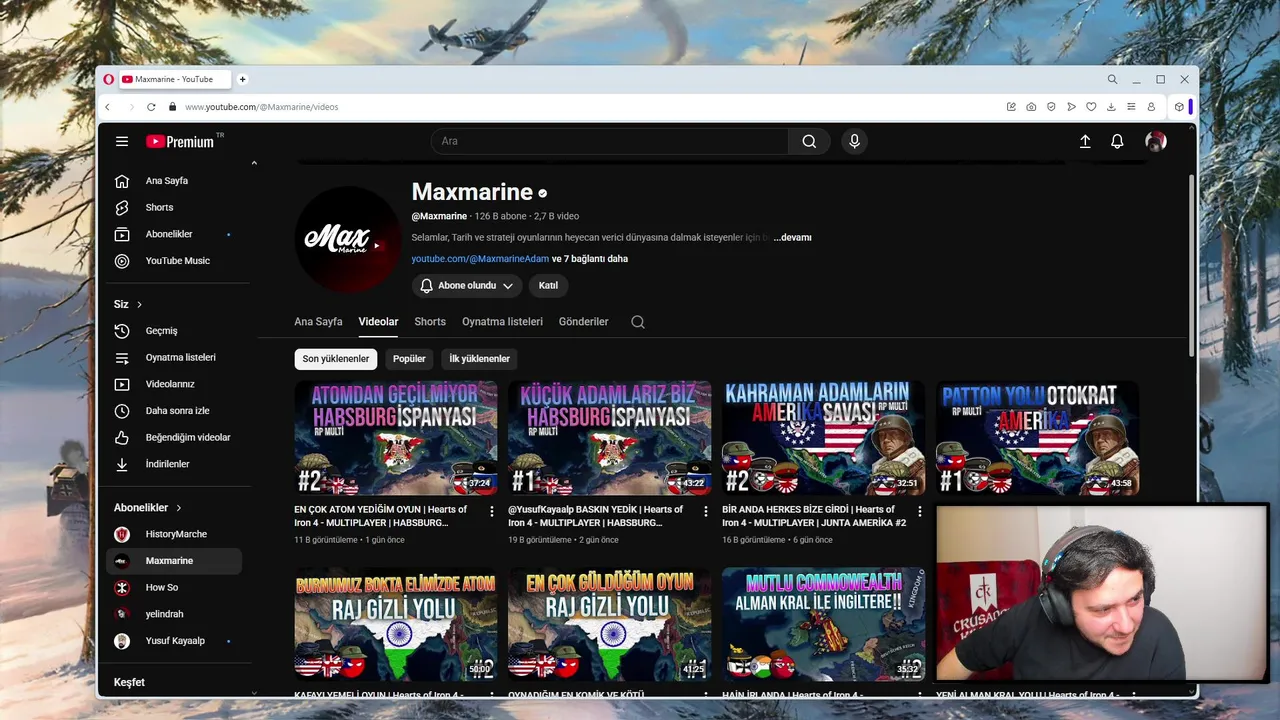Viewport: 1280px width, 720px height.
Task: Open browser downloads icon
Action: tap(1111, 107)
